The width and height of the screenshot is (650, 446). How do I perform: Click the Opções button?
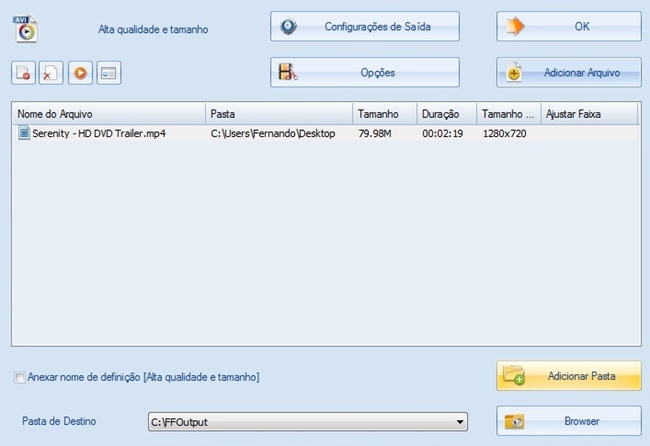[x=365, y=73]
